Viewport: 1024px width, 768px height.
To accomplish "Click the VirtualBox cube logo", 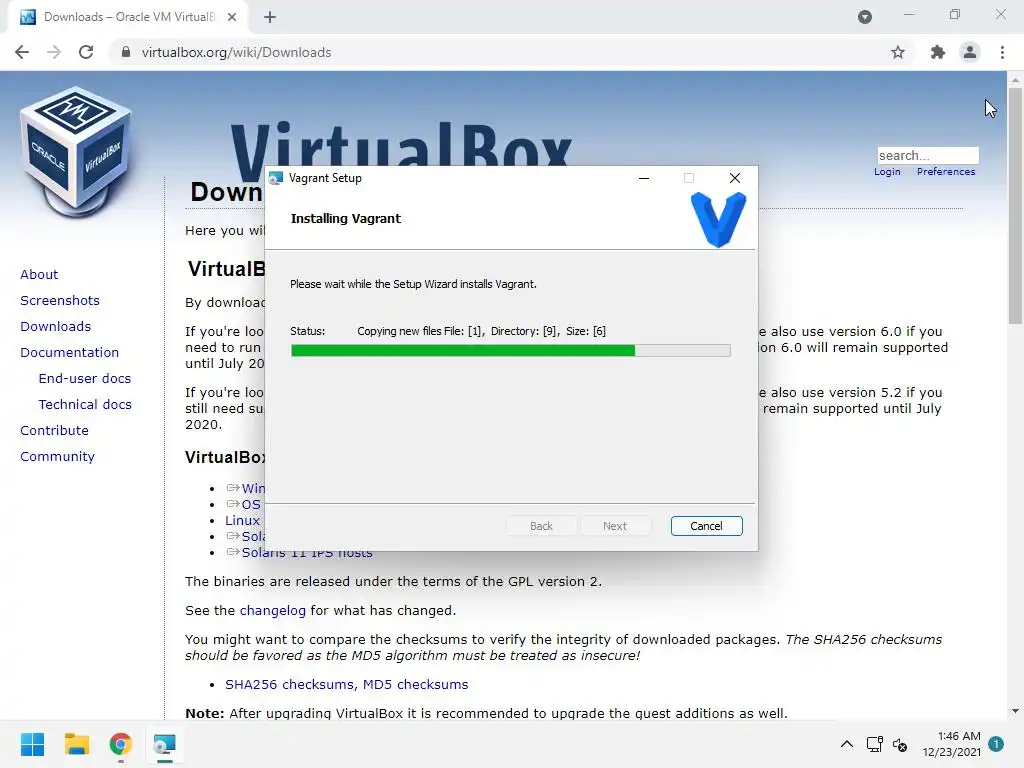I will 76,152.
